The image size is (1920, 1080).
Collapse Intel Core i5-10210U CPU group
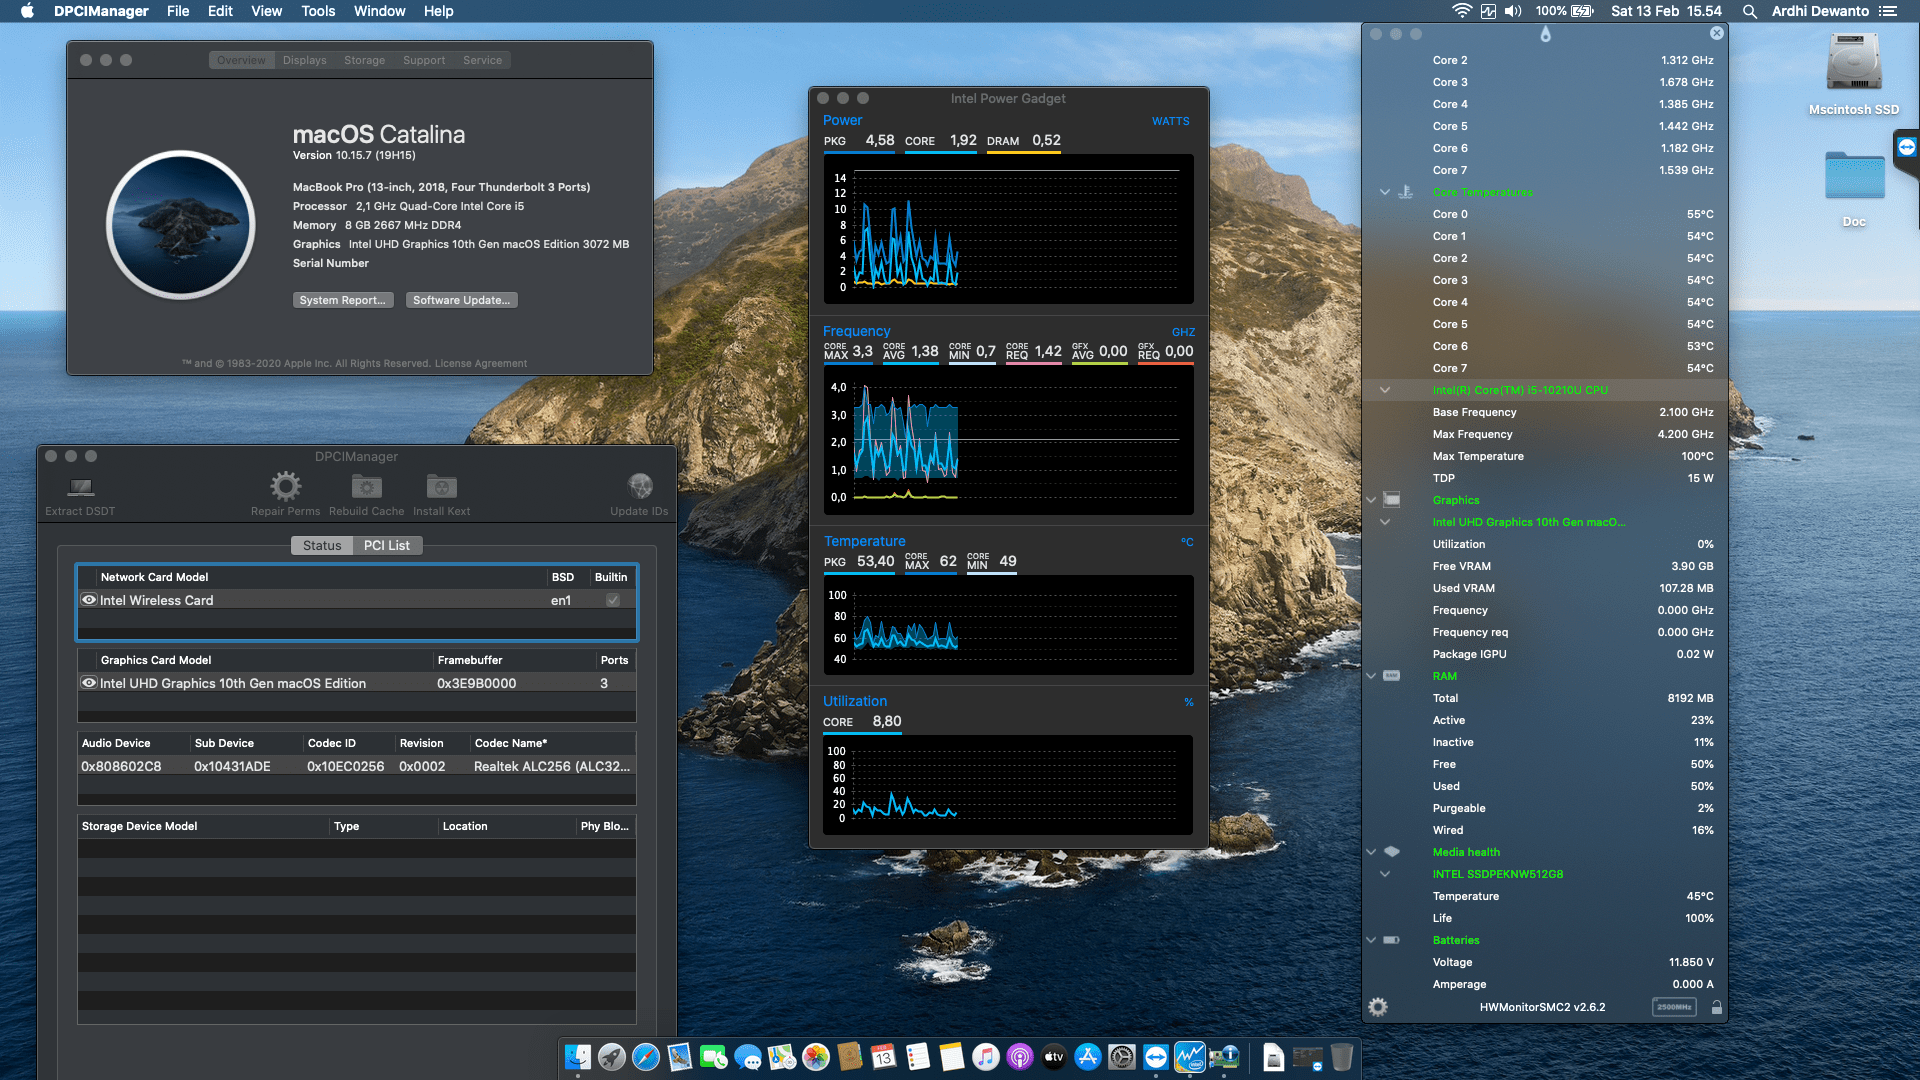point(1385,390)
